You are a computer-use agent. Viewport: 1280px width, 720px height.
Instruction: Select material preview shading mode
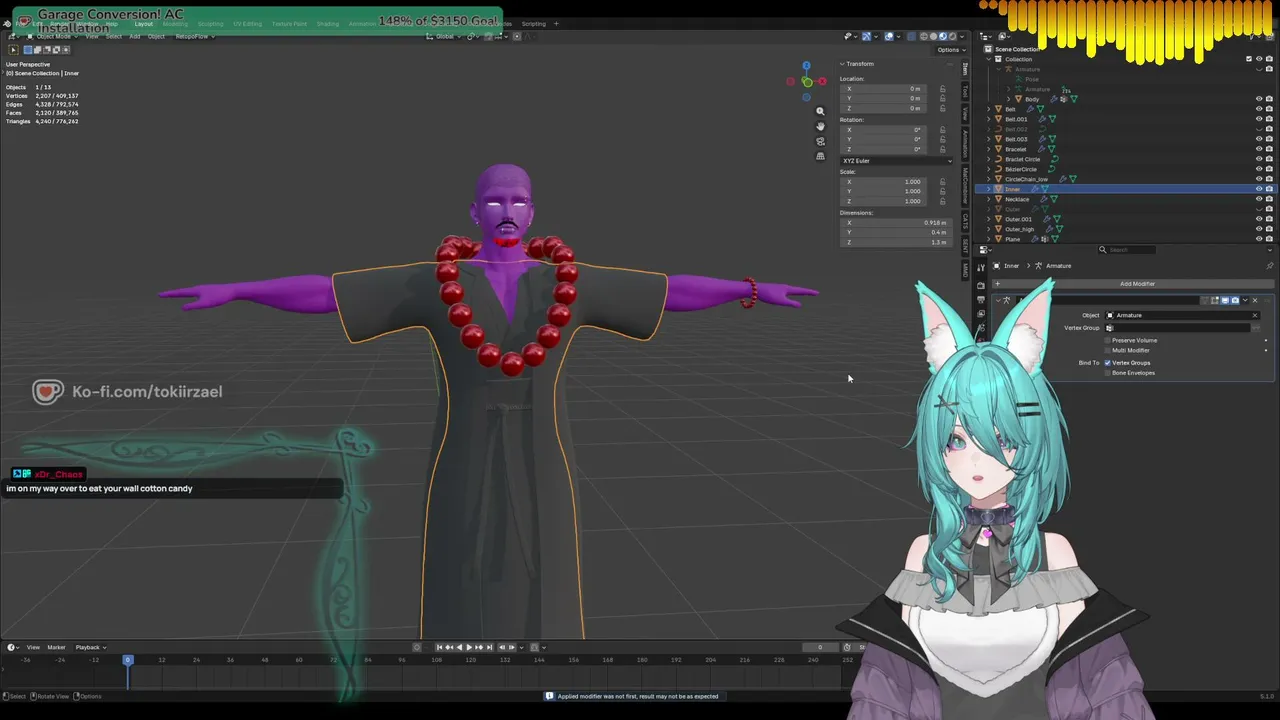[x=944, y=37]
